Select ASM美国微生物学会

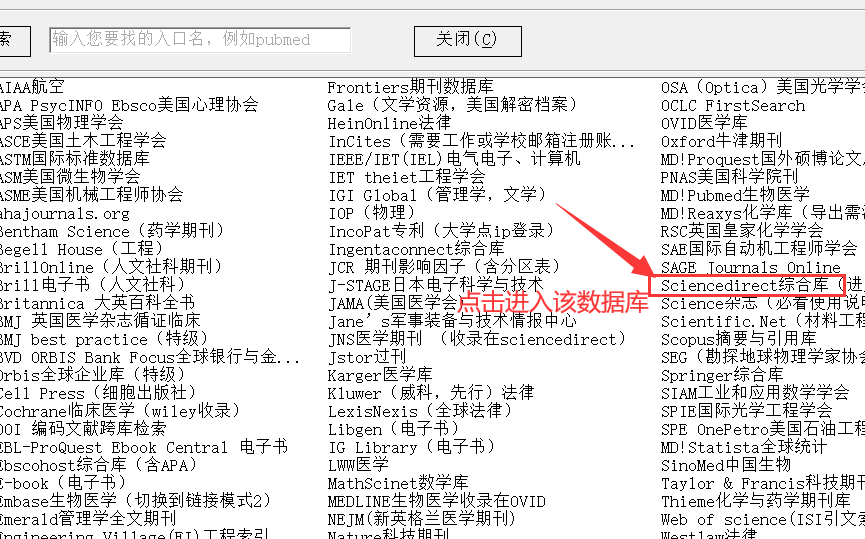tap(70, 177)
